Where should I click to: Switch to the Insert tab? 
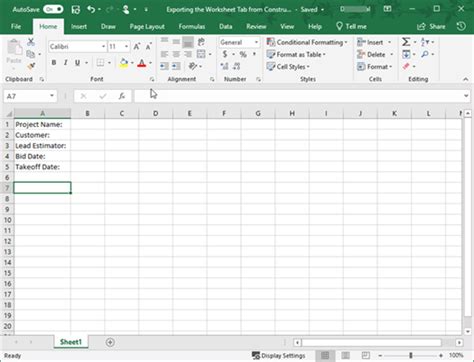point(79,26)
